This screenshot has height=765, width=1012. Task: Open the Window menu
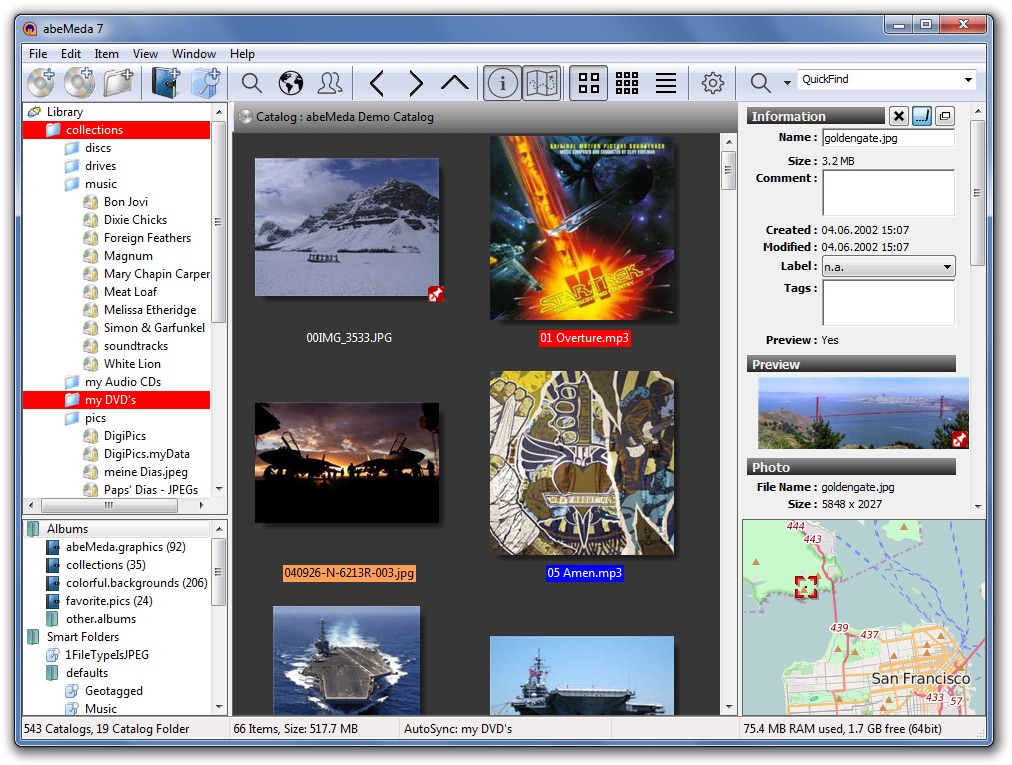[193, 54]
